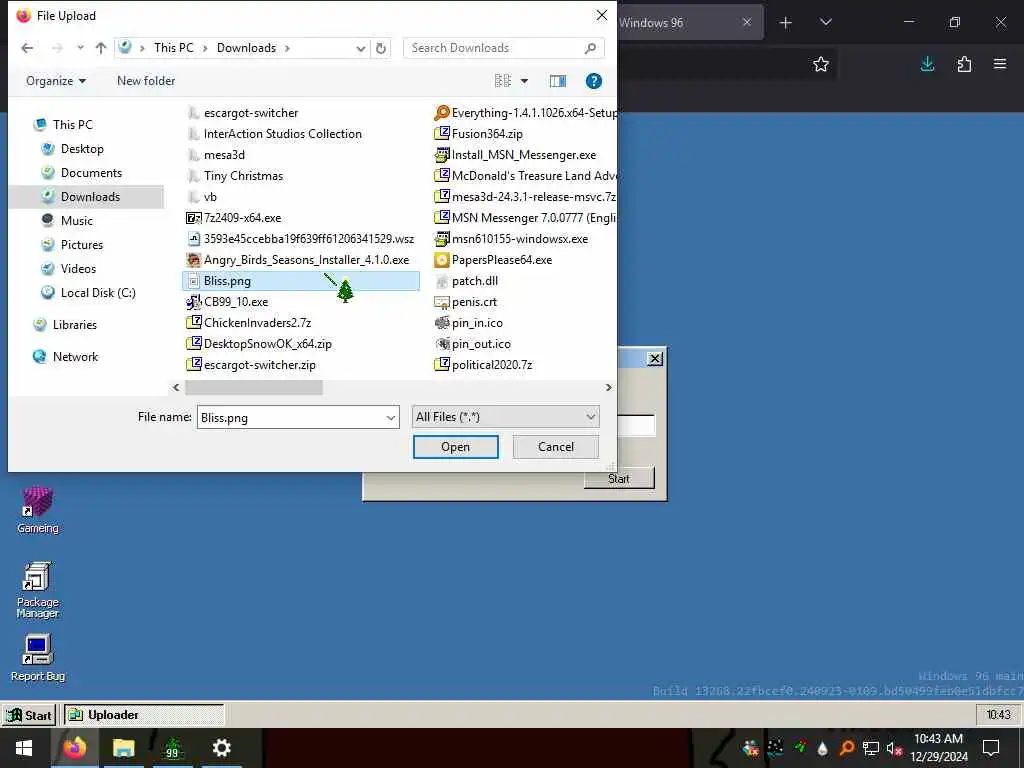Open the Firefox extensions puzzle icon

coord(964,64)
